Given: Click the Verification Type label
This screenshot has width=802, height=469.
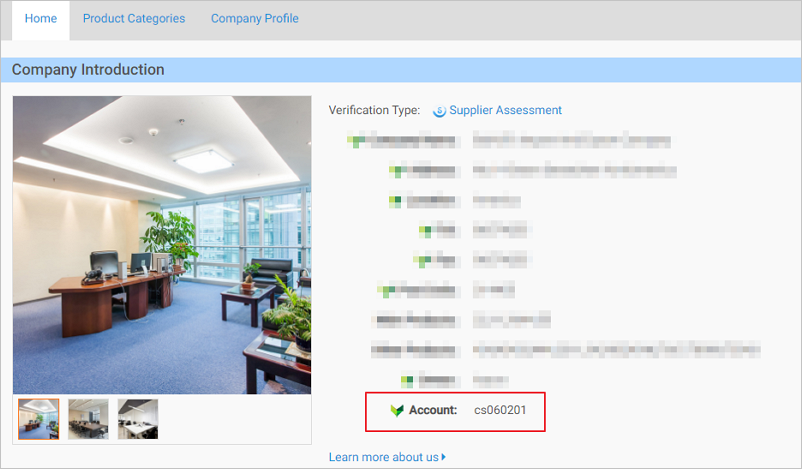Looking at the screenshot, I should click(374, 110).
